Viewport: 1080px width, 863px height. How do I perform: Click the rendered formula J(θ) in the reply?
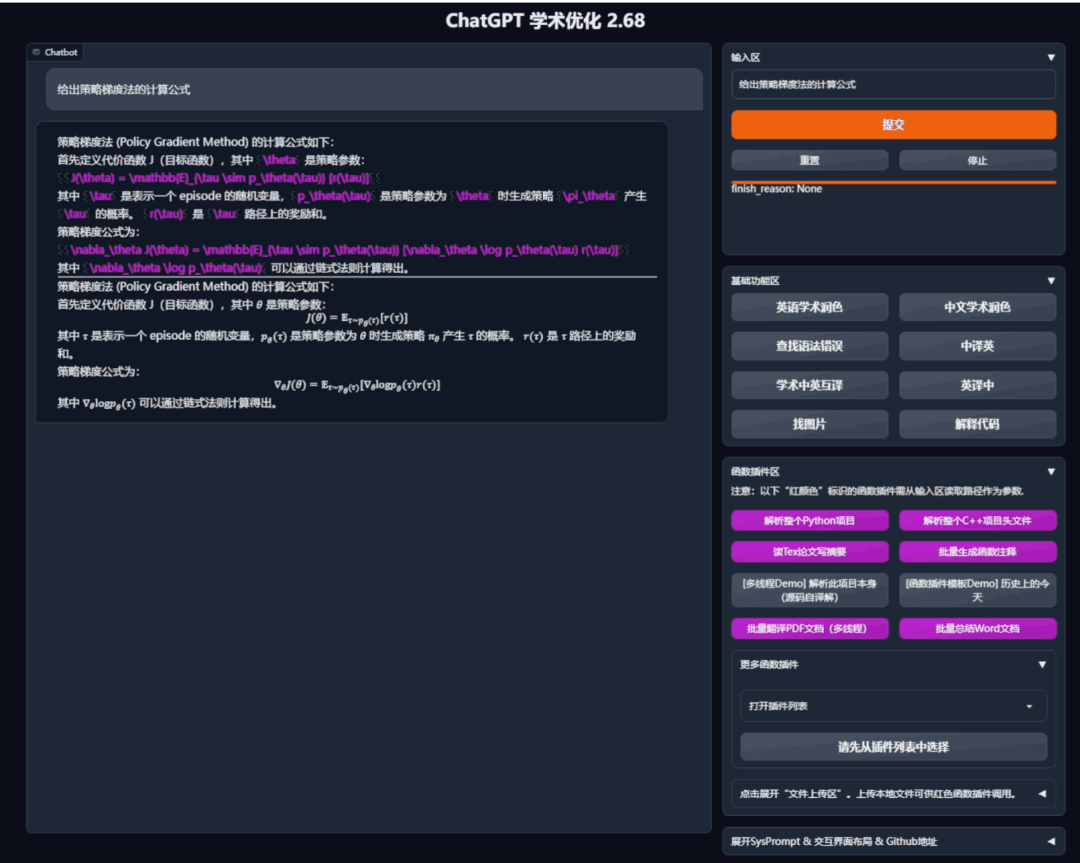357,318
